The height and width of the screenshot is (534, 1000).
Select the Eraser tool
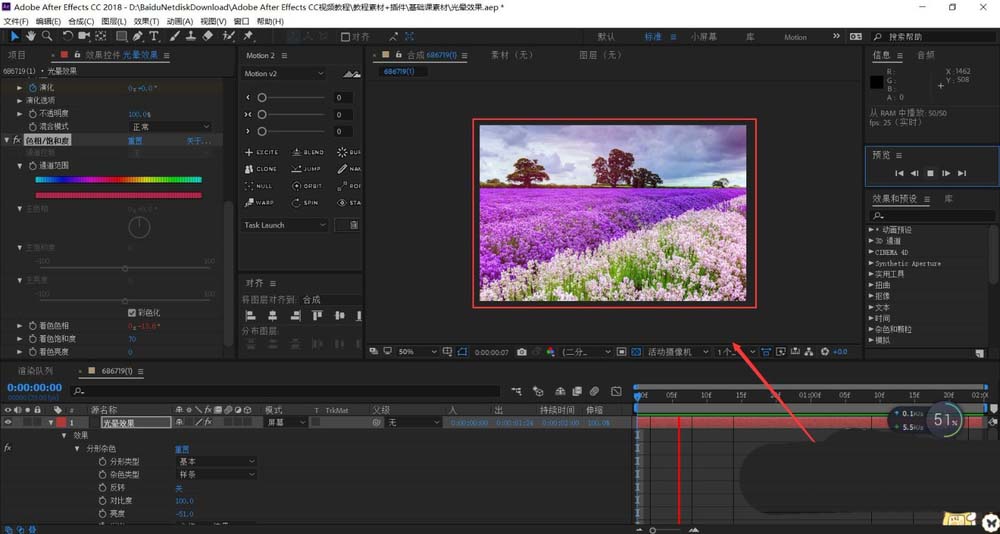coord(207,36)
